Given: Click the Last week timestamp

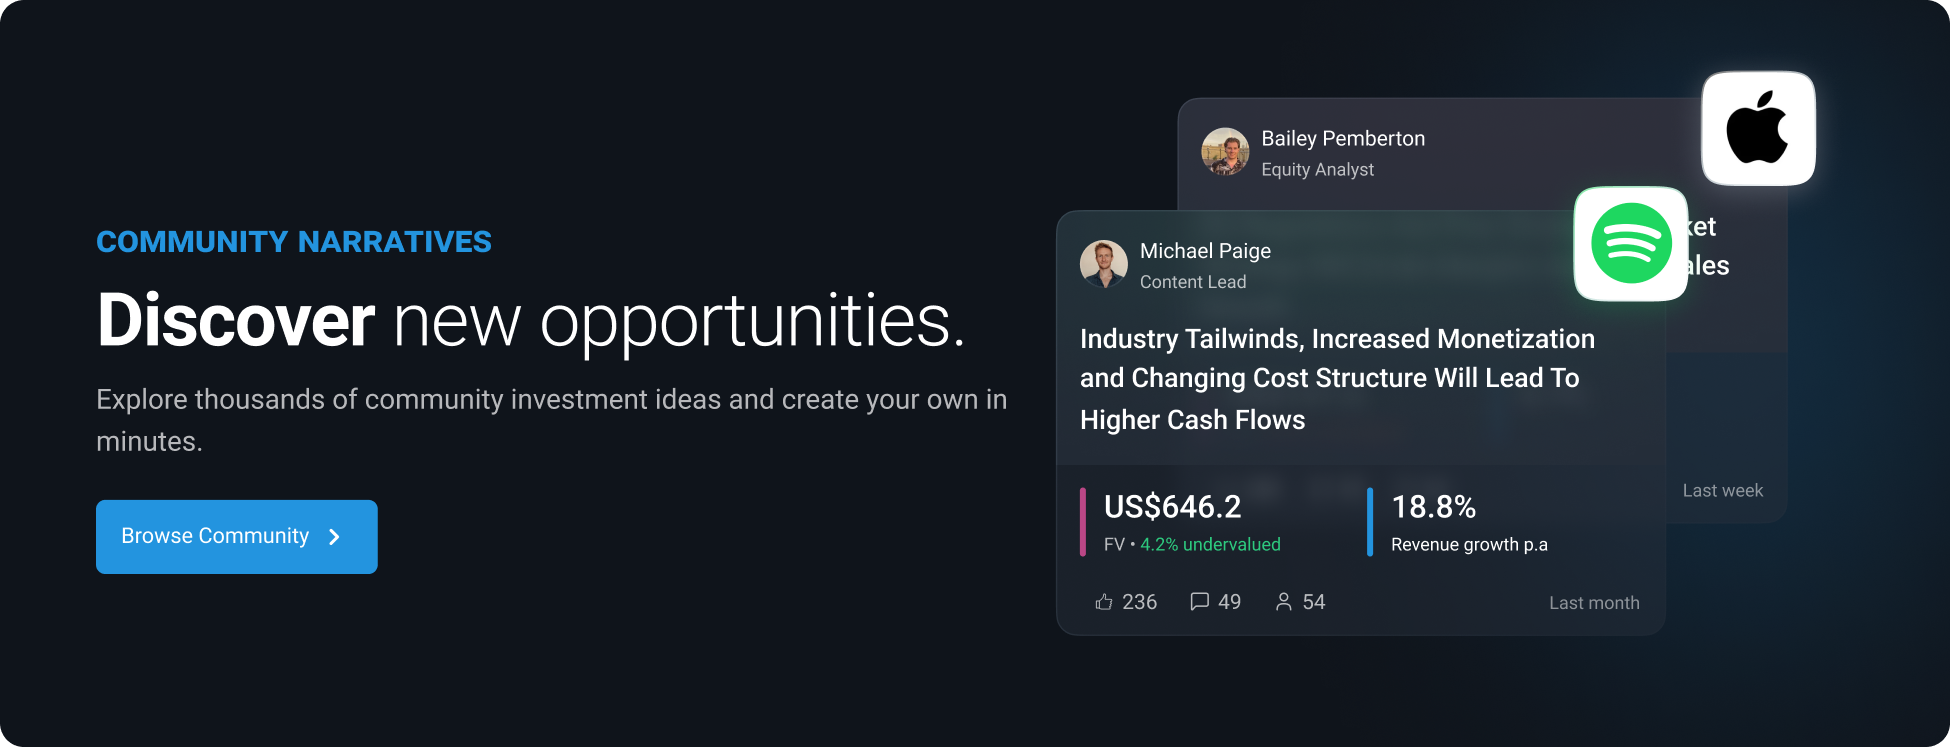Looking at the screenshot, I should pyautogui.click(x=1722, y=491).
